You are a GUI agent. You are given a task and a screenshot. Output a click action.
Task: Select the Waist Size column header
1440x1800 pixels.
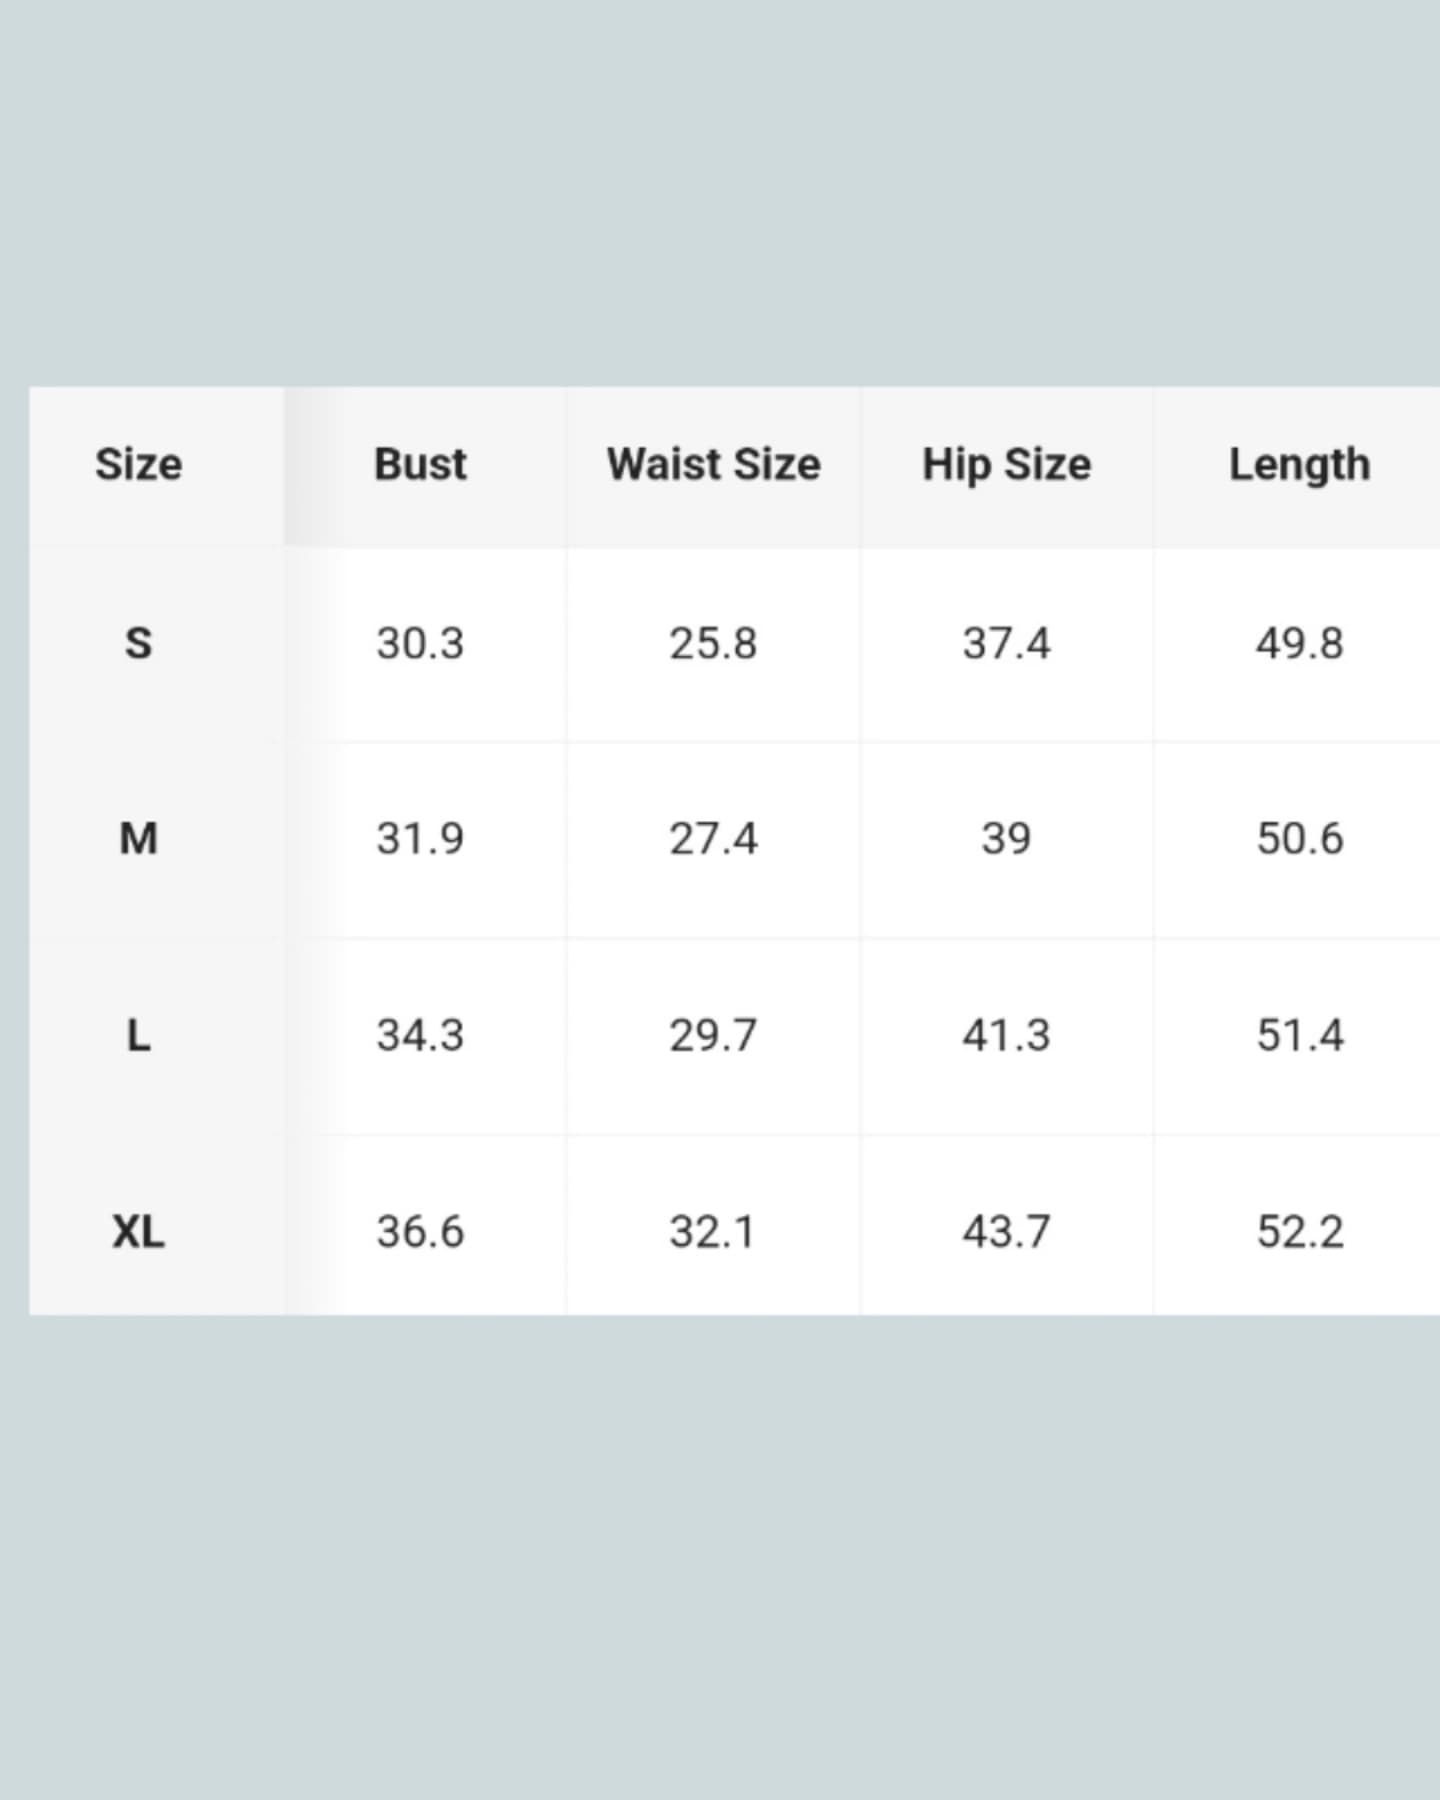(x=713, y=465)
